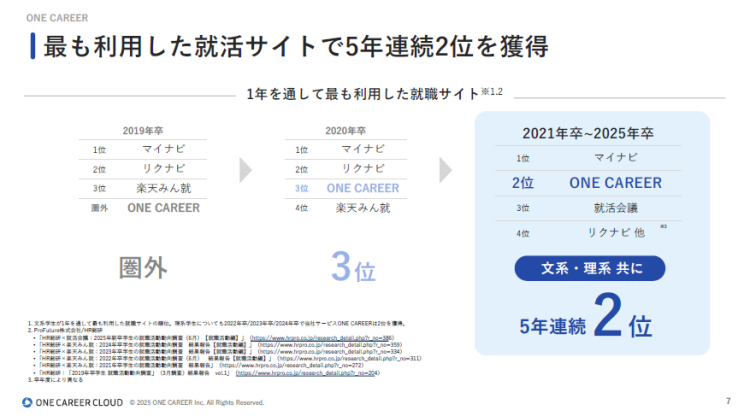Open the hrpro link ending r_no=204

coord(308,373)
